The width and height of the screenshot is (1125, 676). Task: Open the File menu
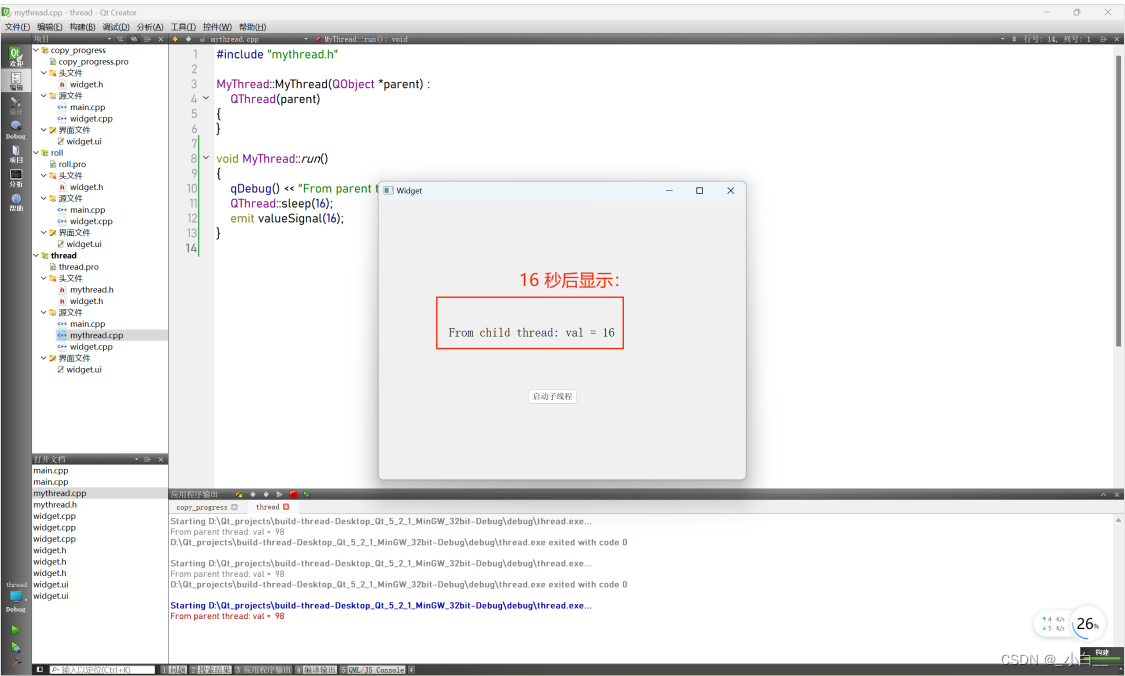tap(17, 27)
